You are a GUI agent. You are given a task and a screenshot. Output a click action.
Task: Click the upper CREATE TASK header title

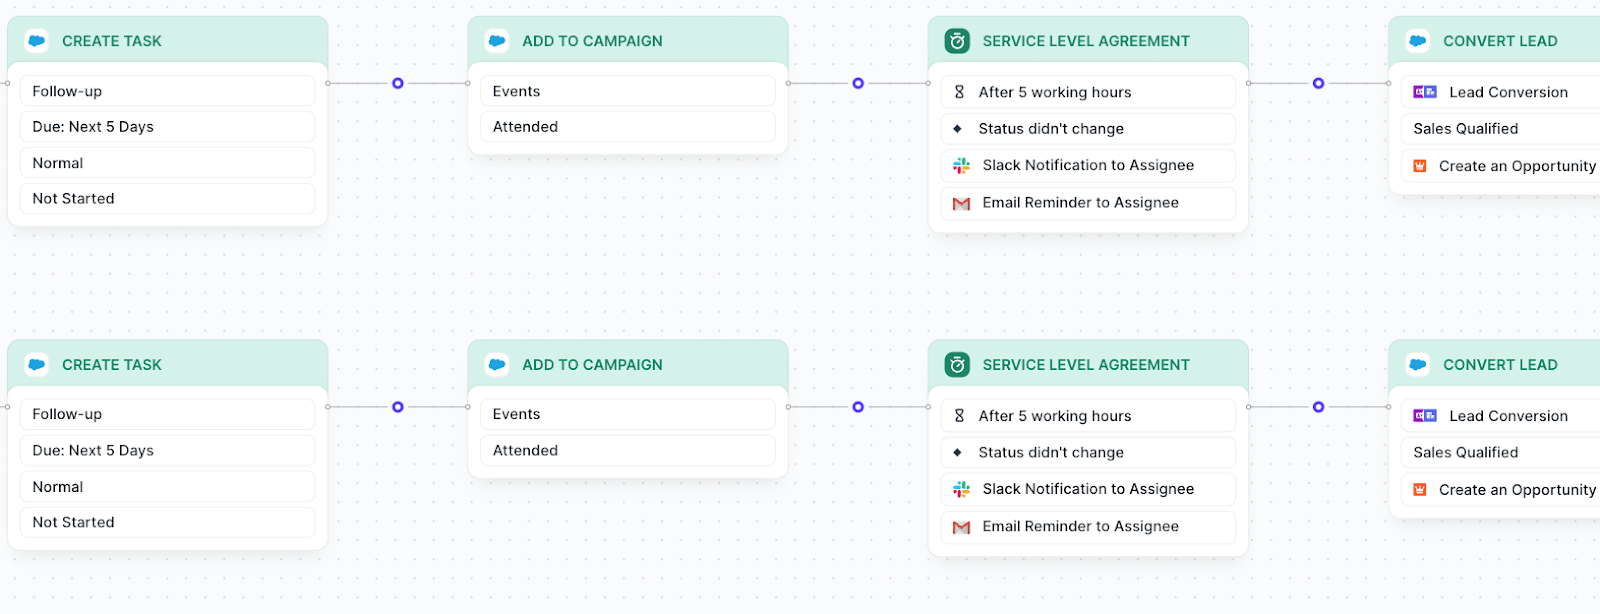112,41
